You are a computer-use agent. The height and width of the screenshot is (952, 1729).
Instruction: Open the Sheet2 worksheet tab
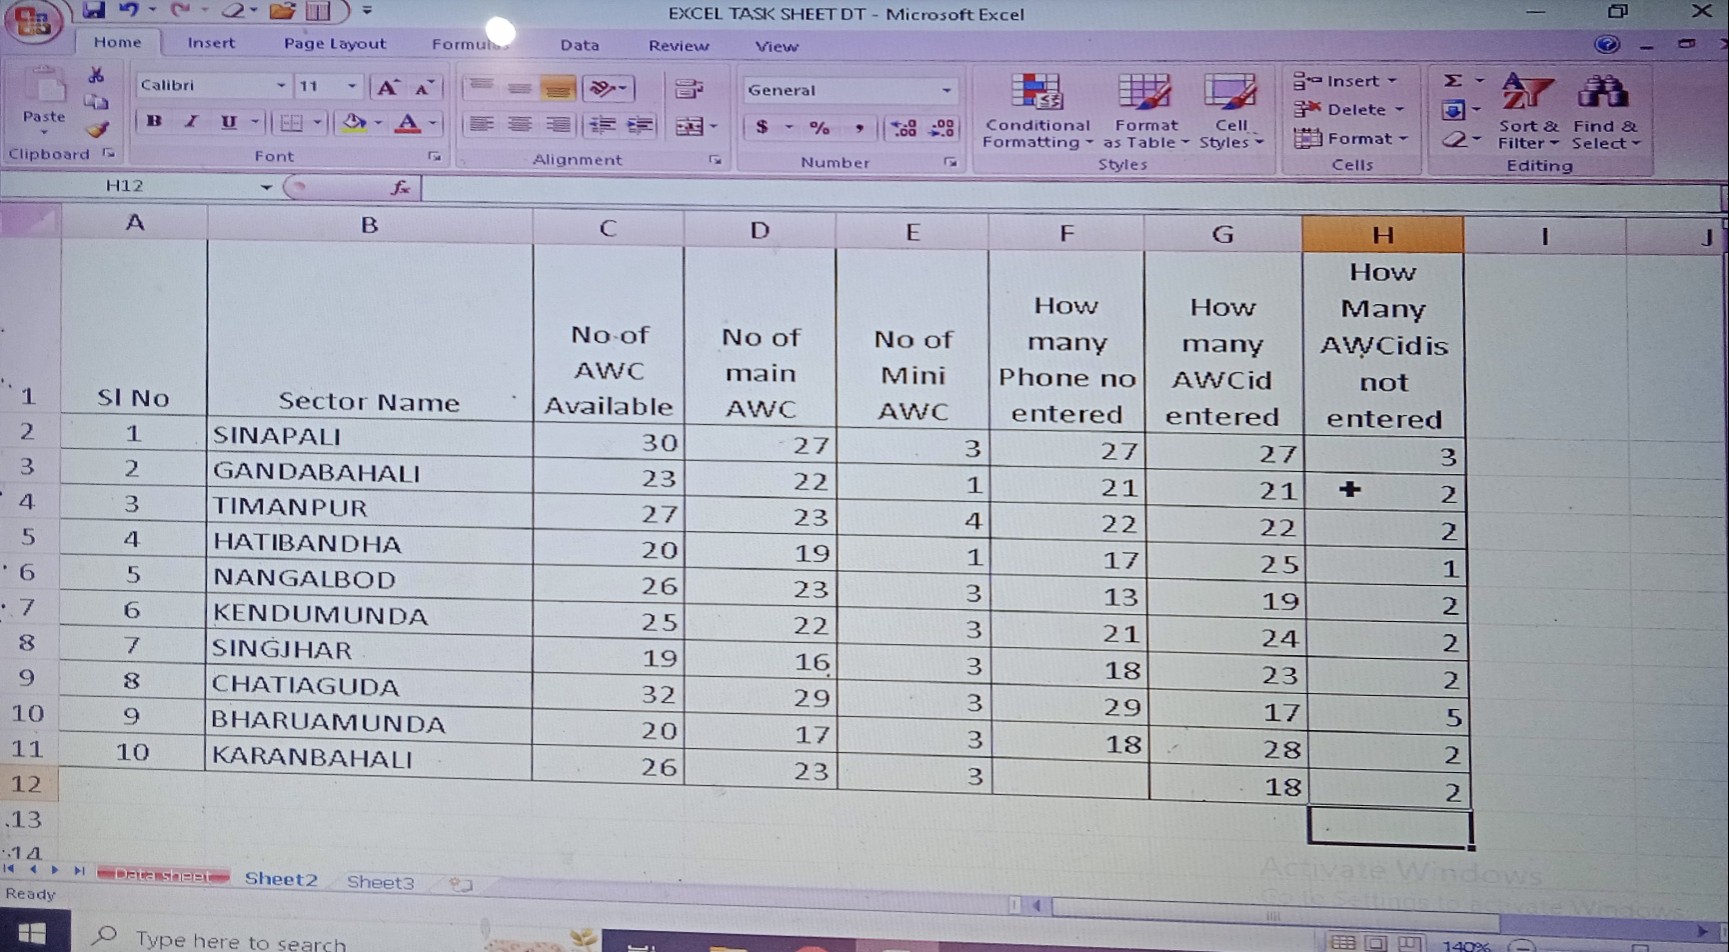(280, 879)
